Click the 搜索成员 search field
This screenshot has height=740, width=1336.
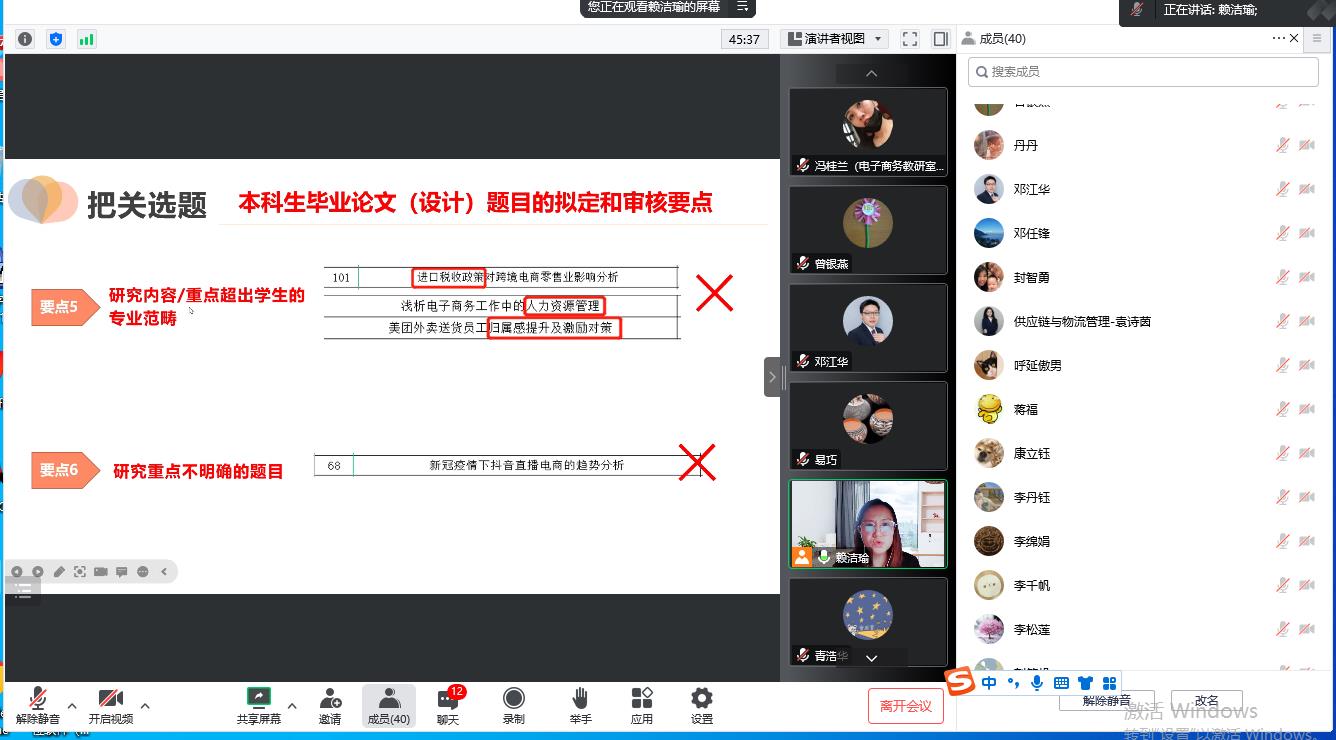point(1143,72)
